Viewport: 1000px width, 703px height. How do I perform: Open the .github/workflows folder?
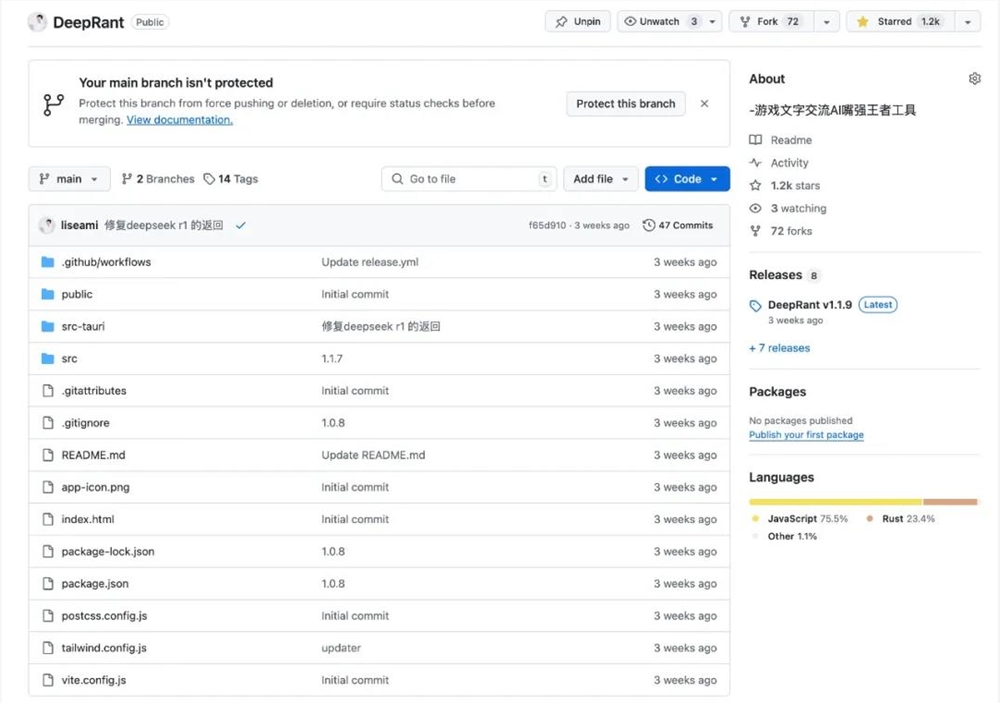106,262
